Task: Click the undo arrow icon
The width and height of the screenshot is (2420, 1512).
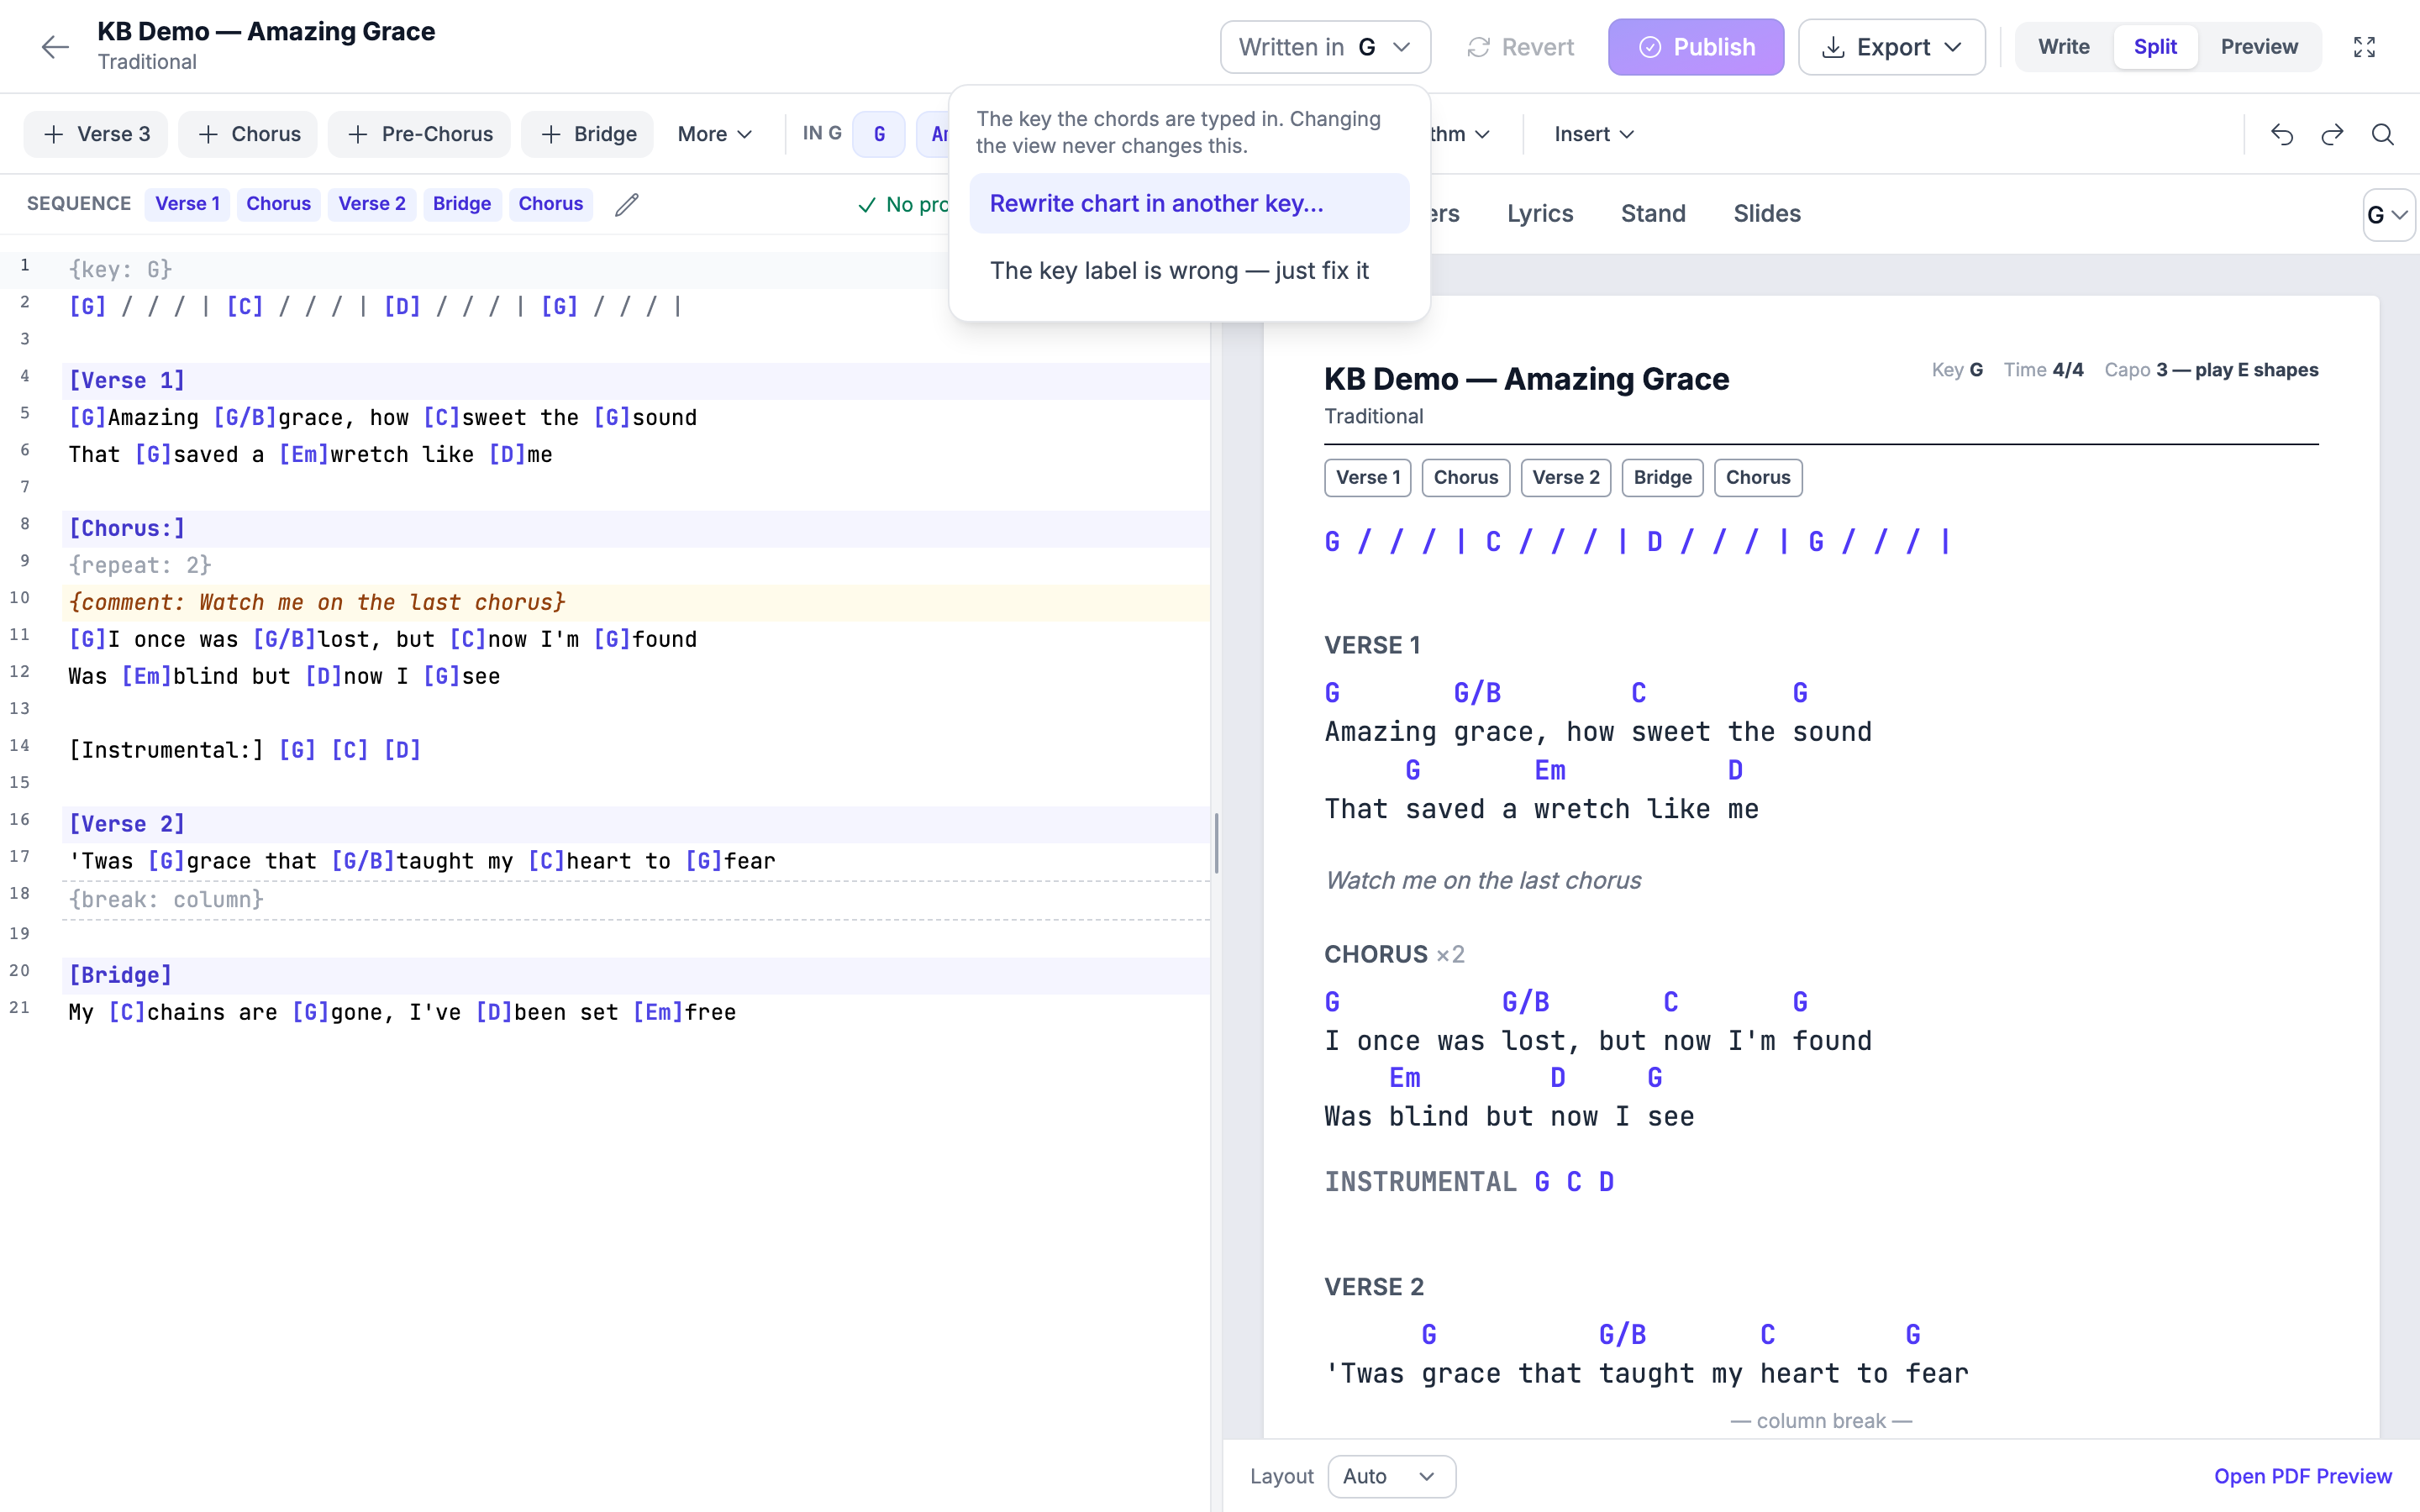Action: 2281,134
